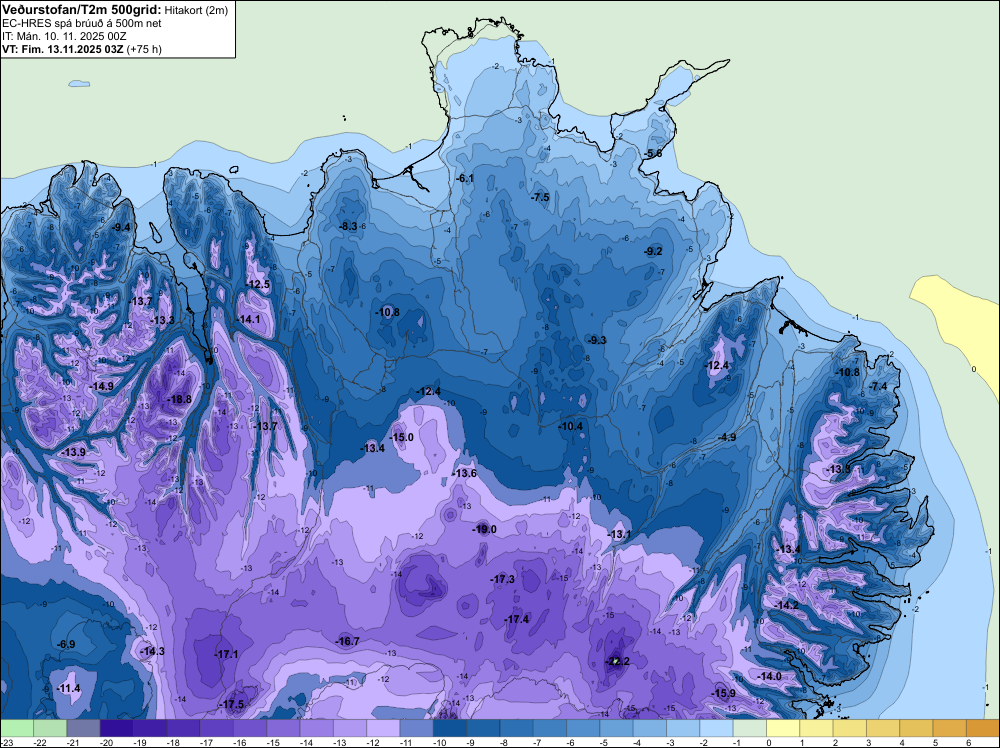Image resolution: width=1000 pixels, height=748 pixels.
Task: Click the -10.4 temperature label
Action: click(x=571, y=426)
